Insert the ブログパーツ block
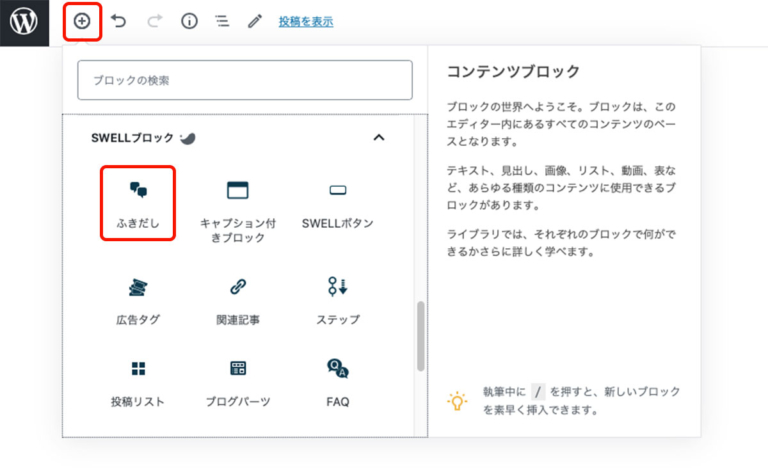The image size is (768, 476). click(x=238, y=383)
